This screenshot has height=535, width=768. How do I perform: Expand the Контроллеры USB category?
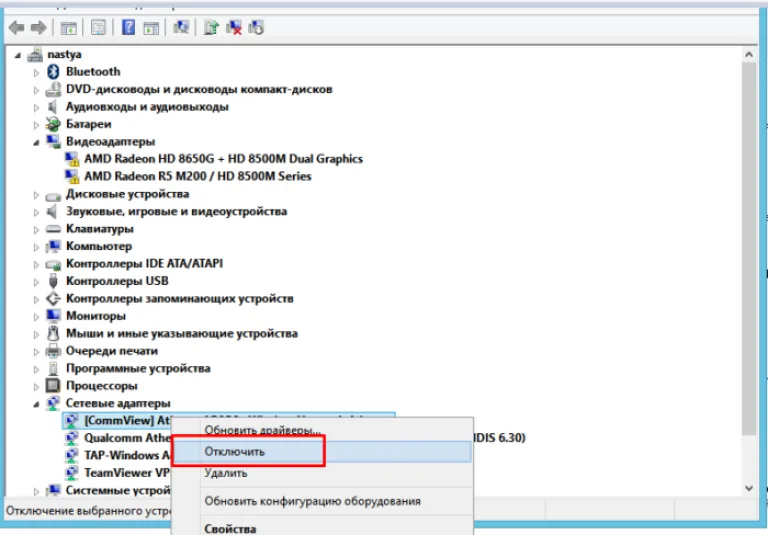click(36, 282)
